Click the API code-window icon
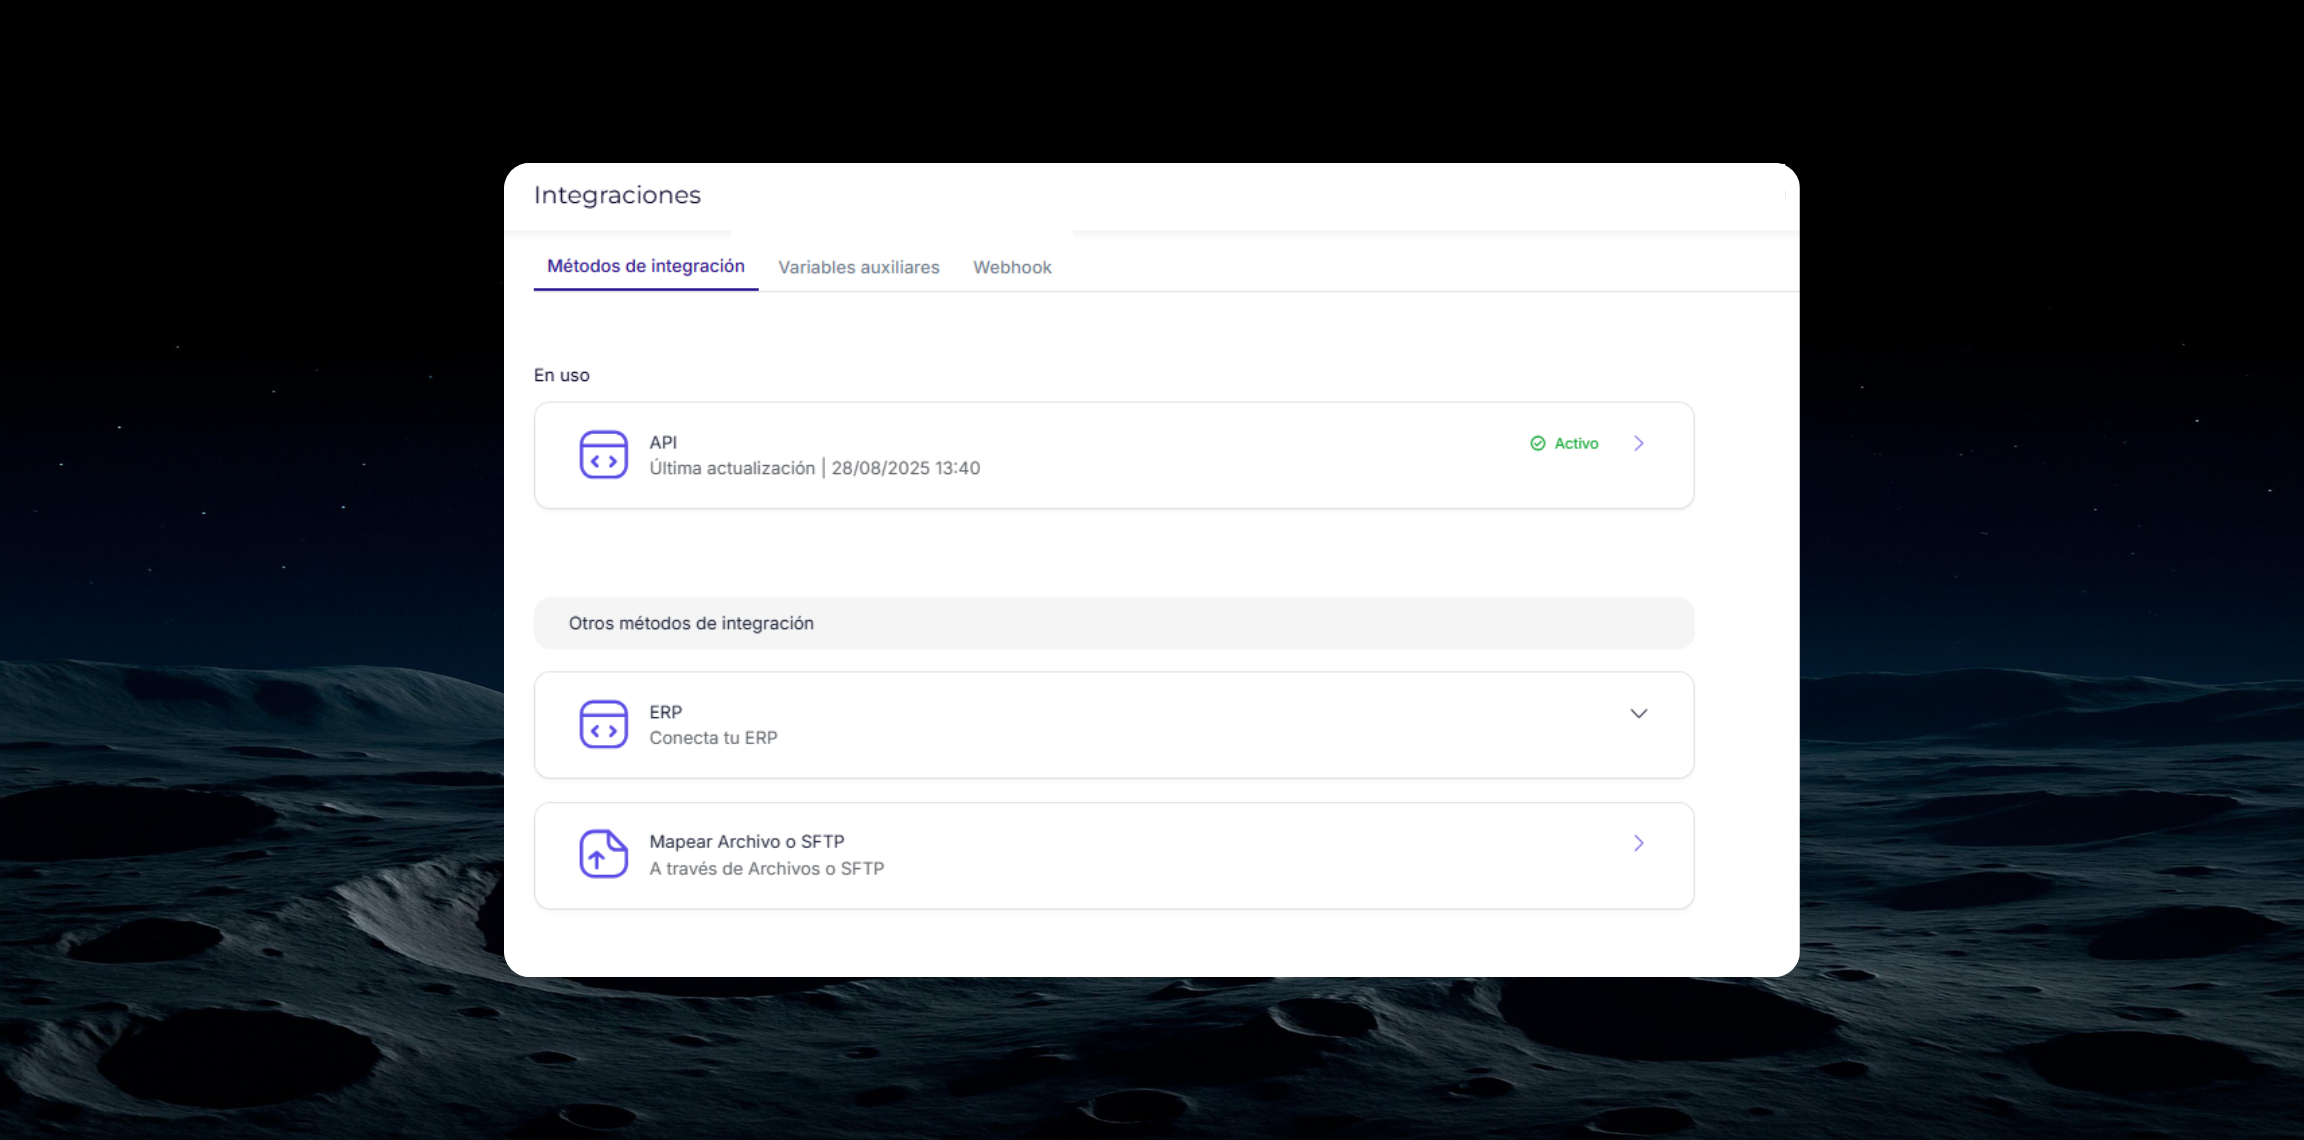Viewport: 2304px width, 1140px height. (603, 455)
